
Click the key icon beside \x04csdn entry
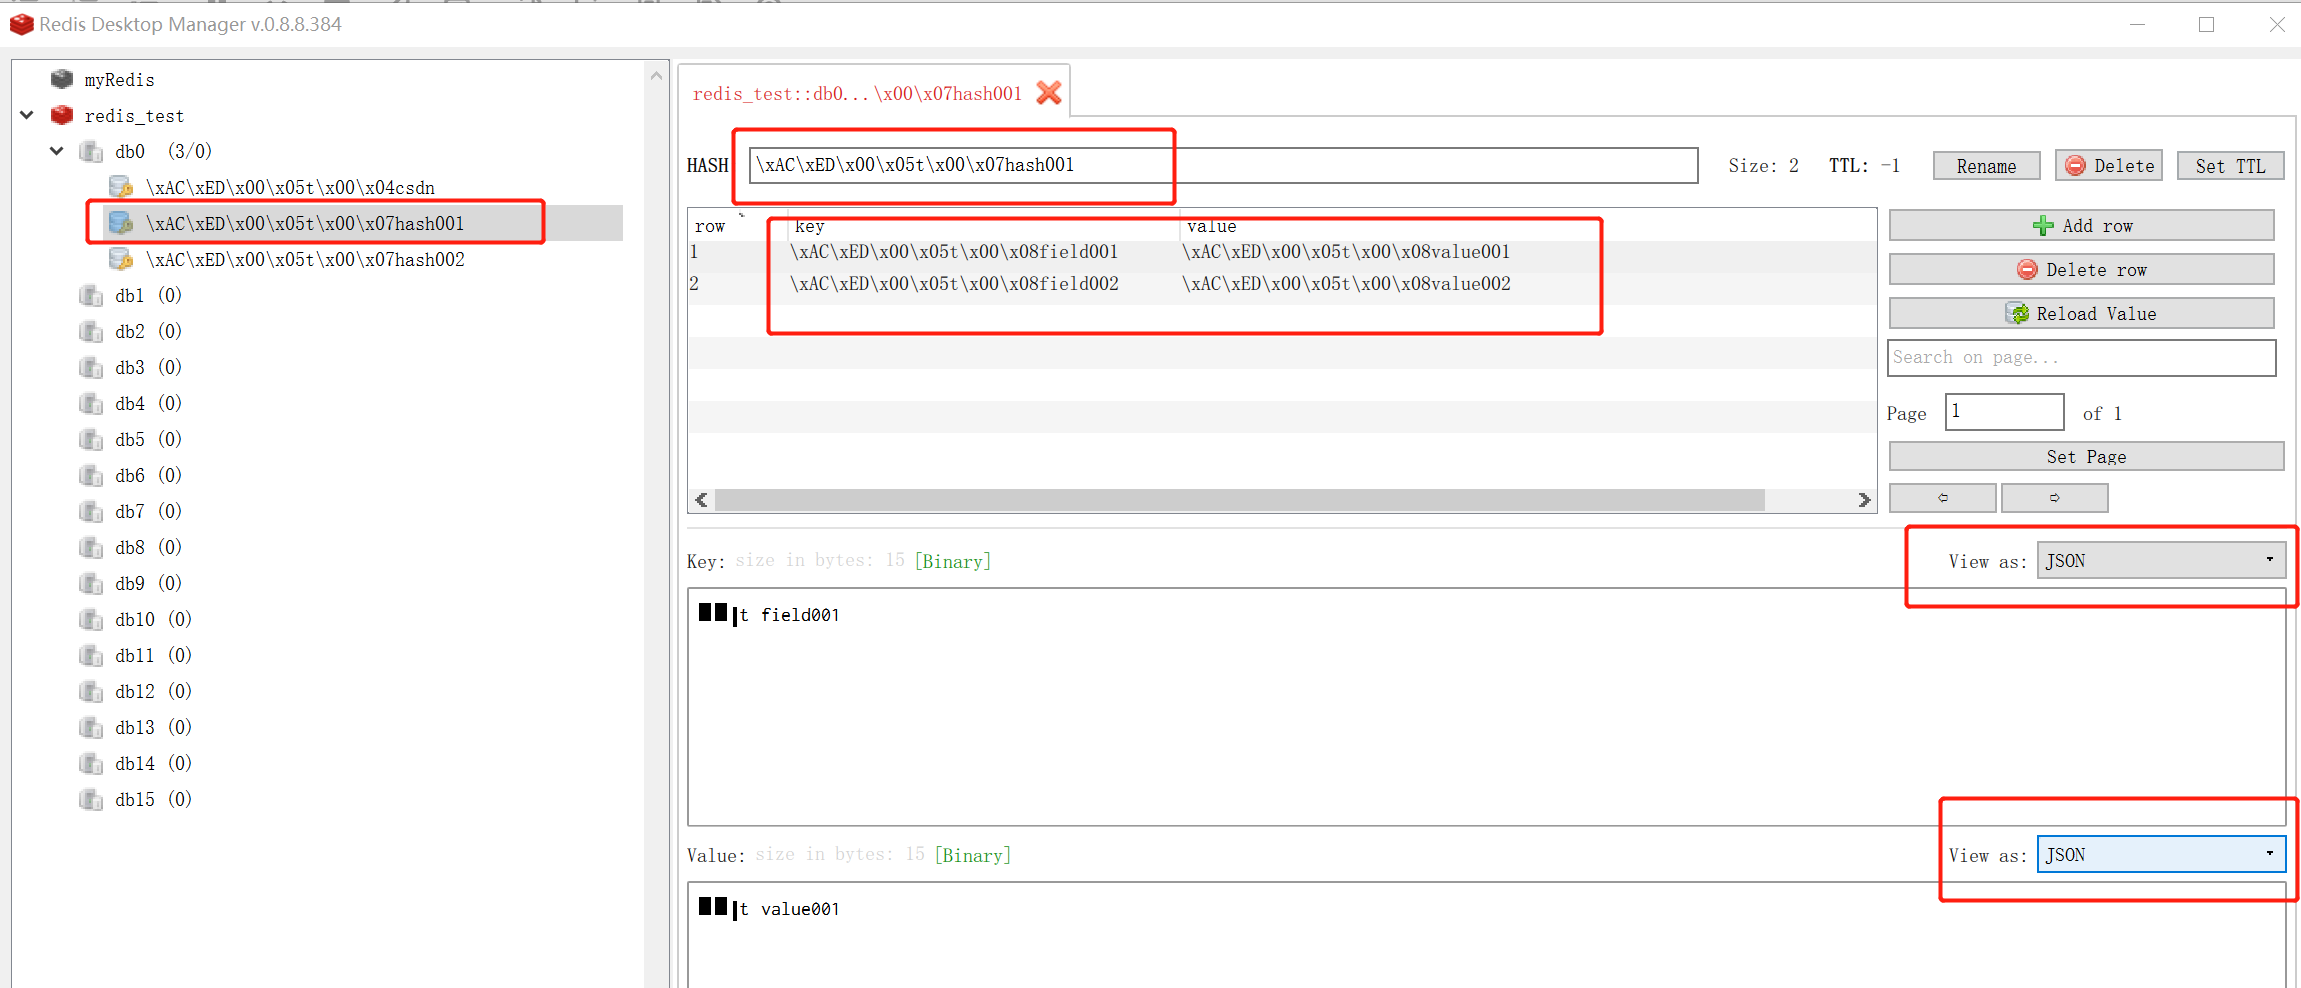pos(121,187)
